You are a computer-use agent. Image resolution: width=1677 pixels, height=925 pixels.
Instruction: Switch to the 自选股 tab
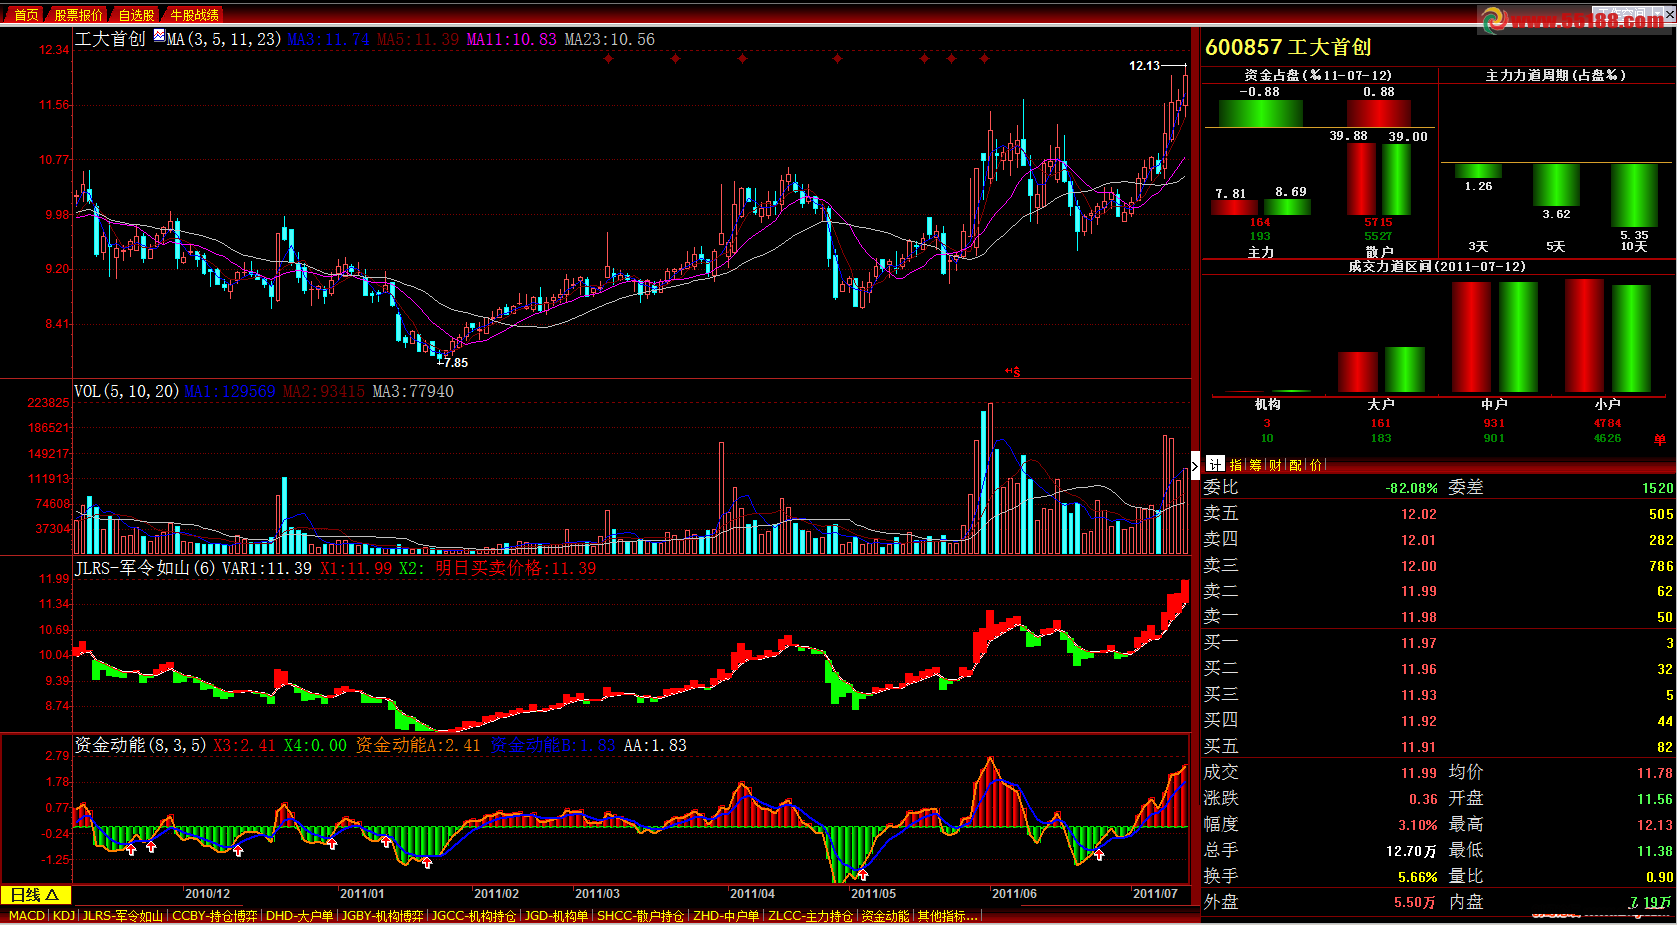[x=136, y=15]
